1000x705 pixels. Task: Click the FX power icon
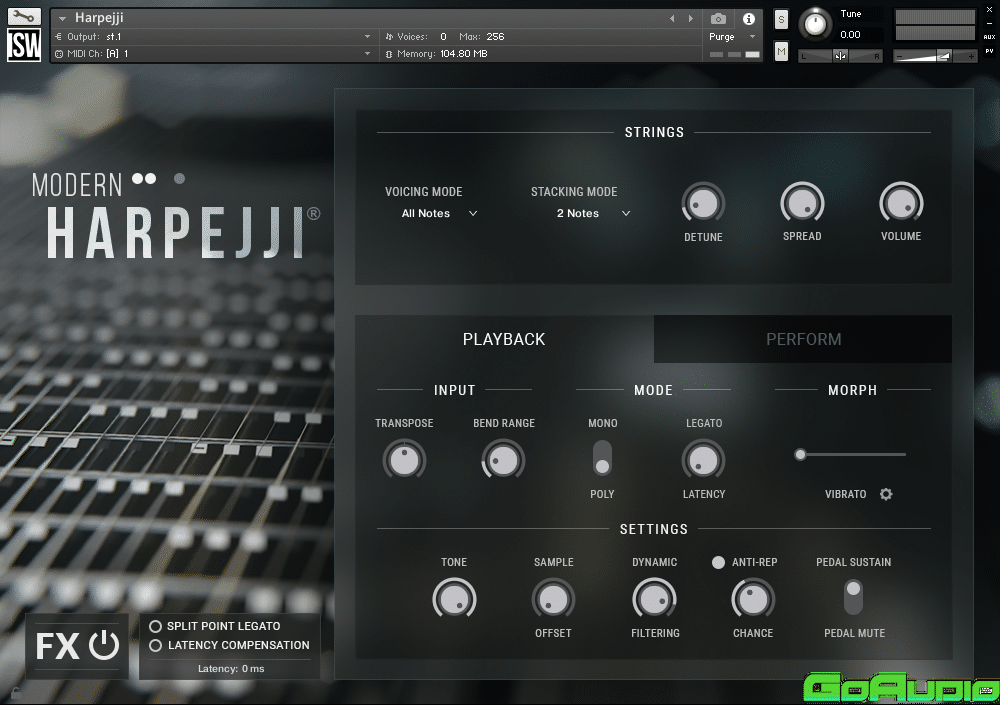point(104,646)
